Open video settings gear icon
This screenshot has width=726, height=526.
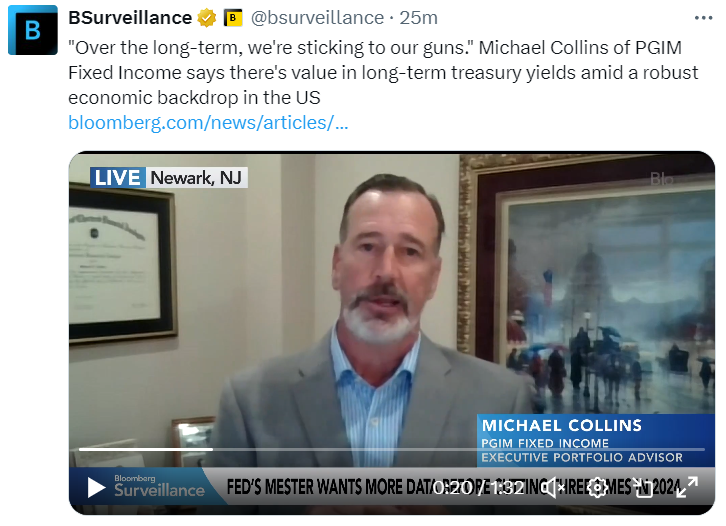point(598,488)
